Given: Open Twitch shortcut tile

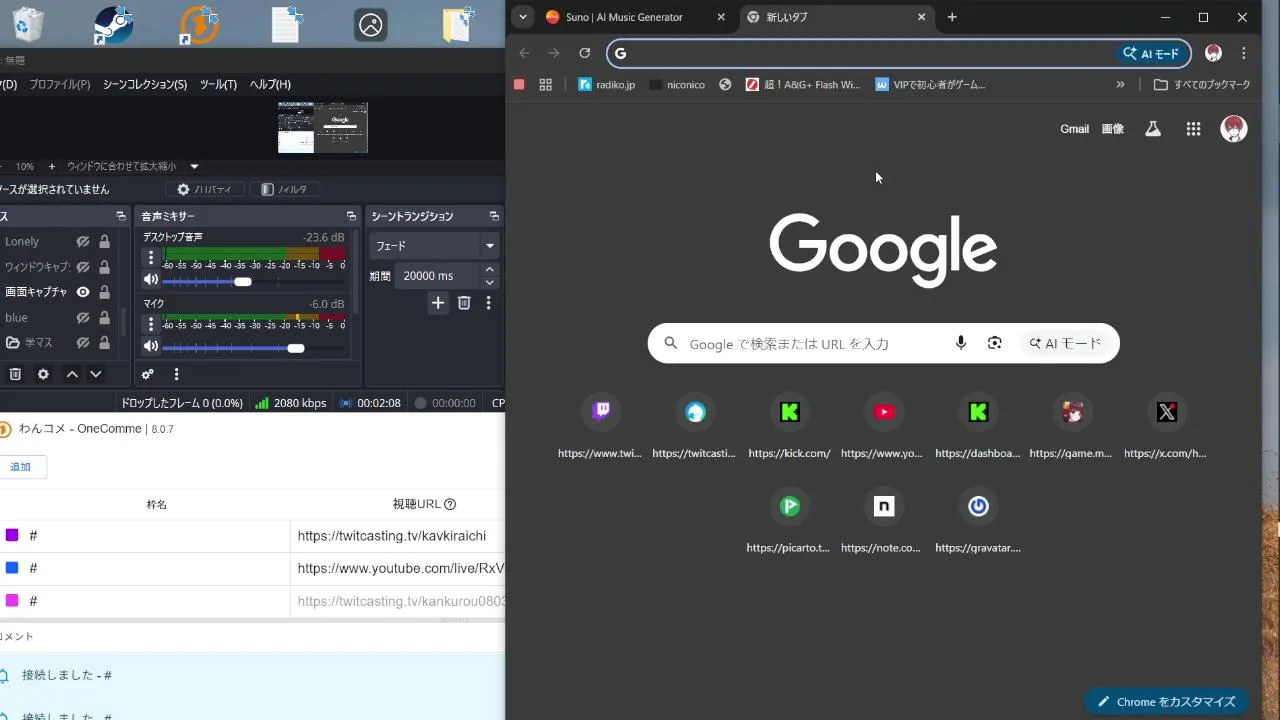Looking at the screenshot, I should pyautogui.click(x=601, y=425).
